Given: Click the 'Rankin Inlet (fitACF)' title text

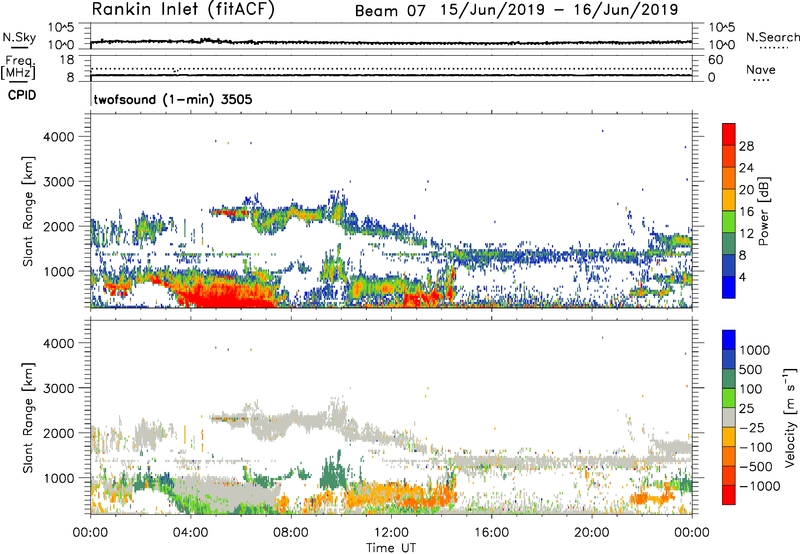Looking at the screenshot, I should point(183,9).
